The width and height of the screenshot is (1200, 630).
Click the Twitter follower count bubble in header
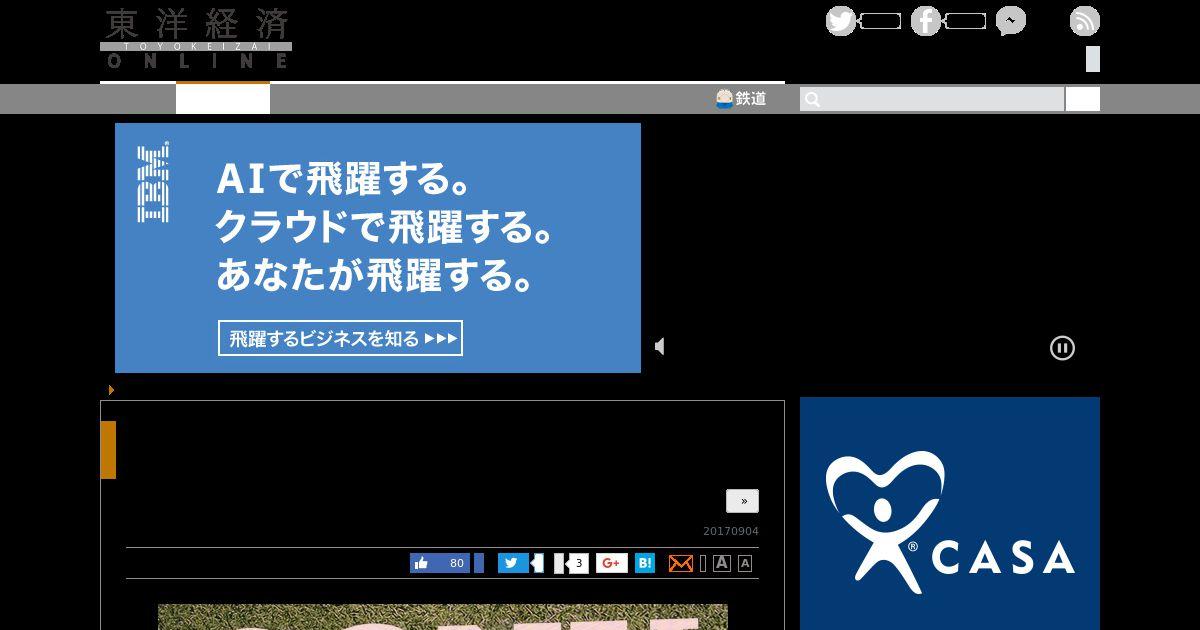880,21
